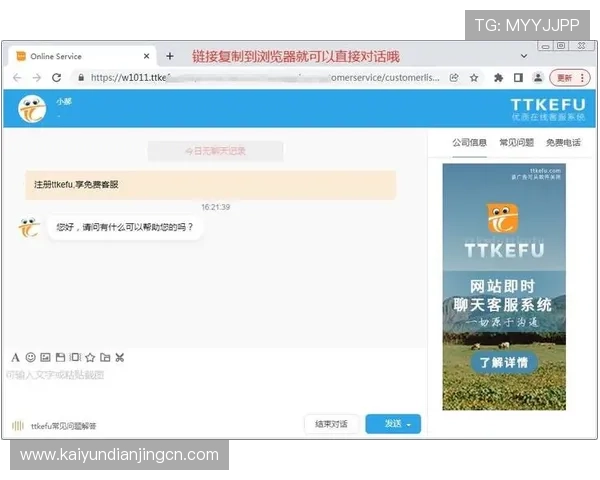Switch to the 免费电话 tab
The width and height of the screenshot is (600, 480).
pos(563,143)
